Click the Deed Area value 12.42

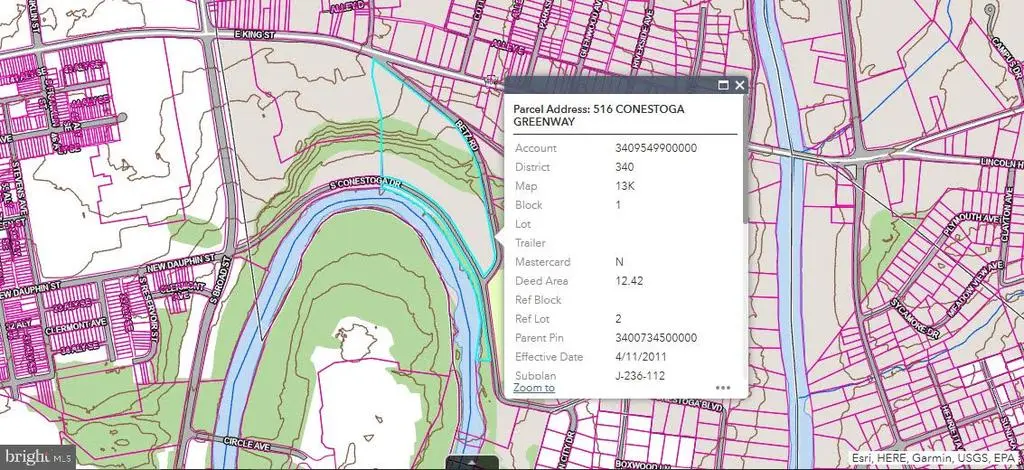pos(629,281)
